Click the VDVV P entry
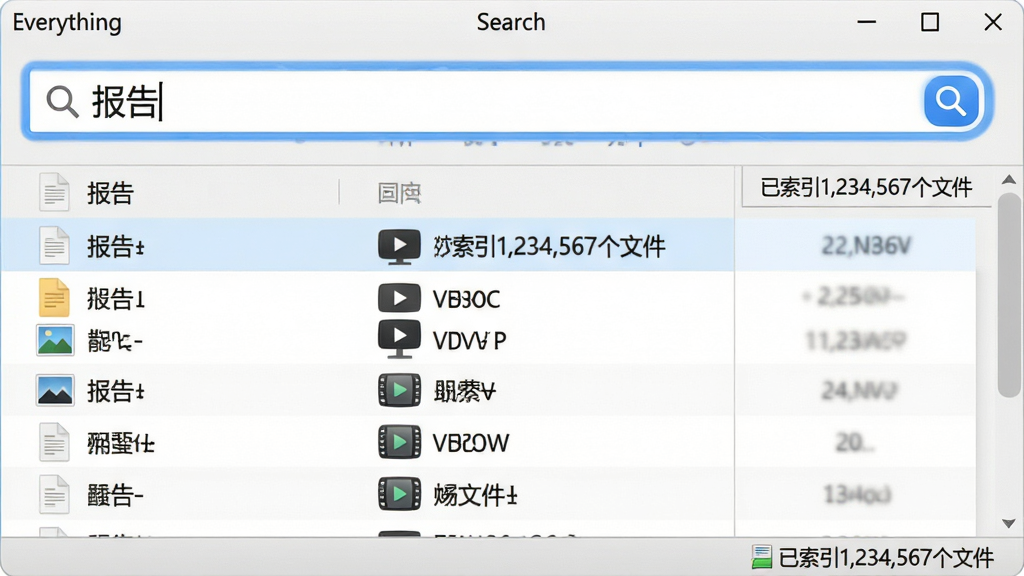 (470, 340)
